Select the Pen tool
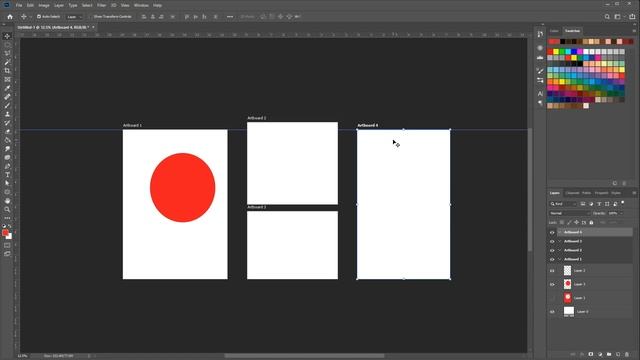Viewport: 640px width, 360px height. pos(7,166)
